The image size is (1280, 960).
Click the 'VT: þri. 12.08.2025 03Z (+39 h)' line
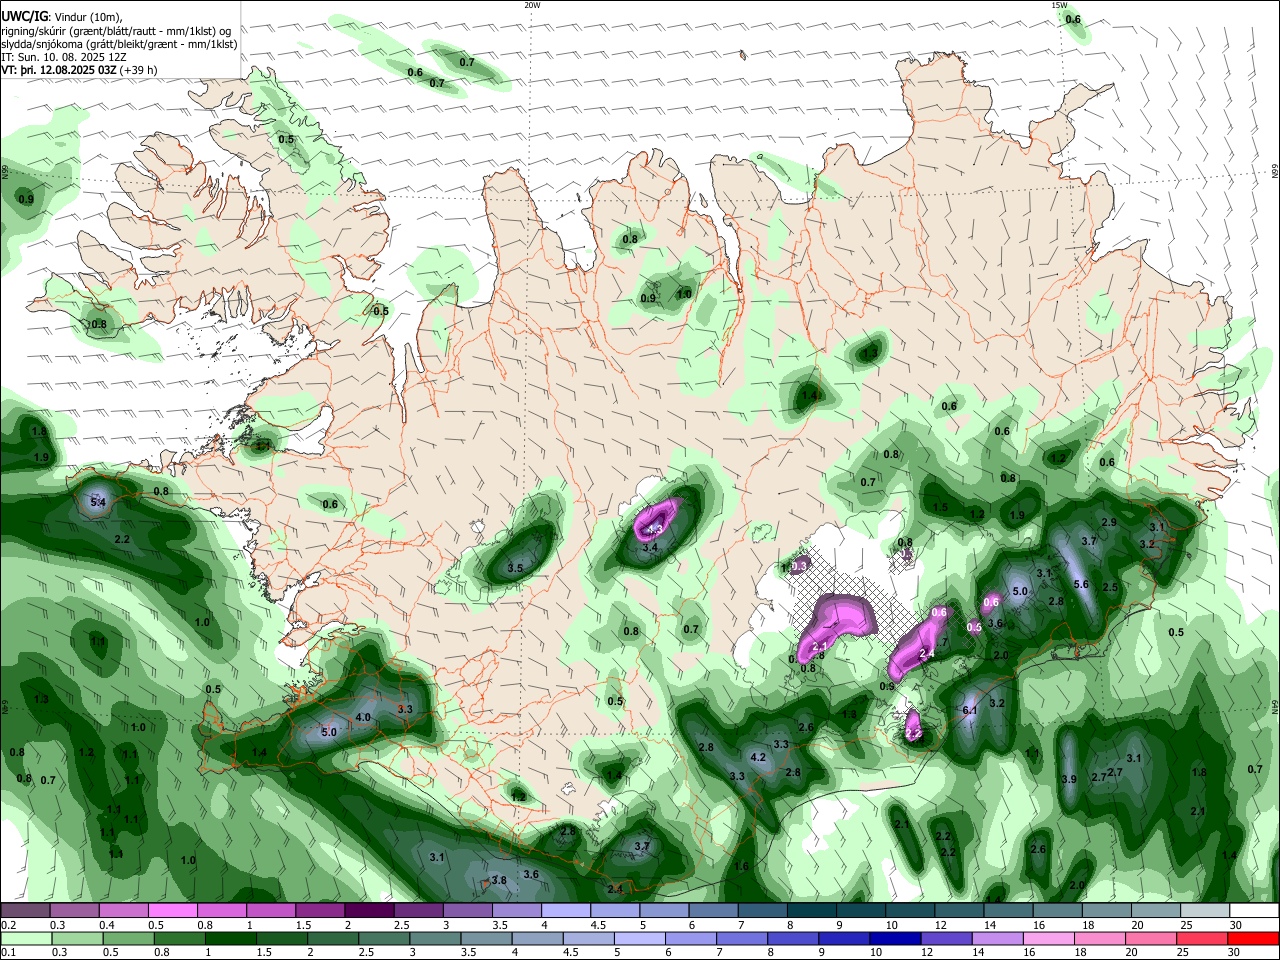click(79, 71)
